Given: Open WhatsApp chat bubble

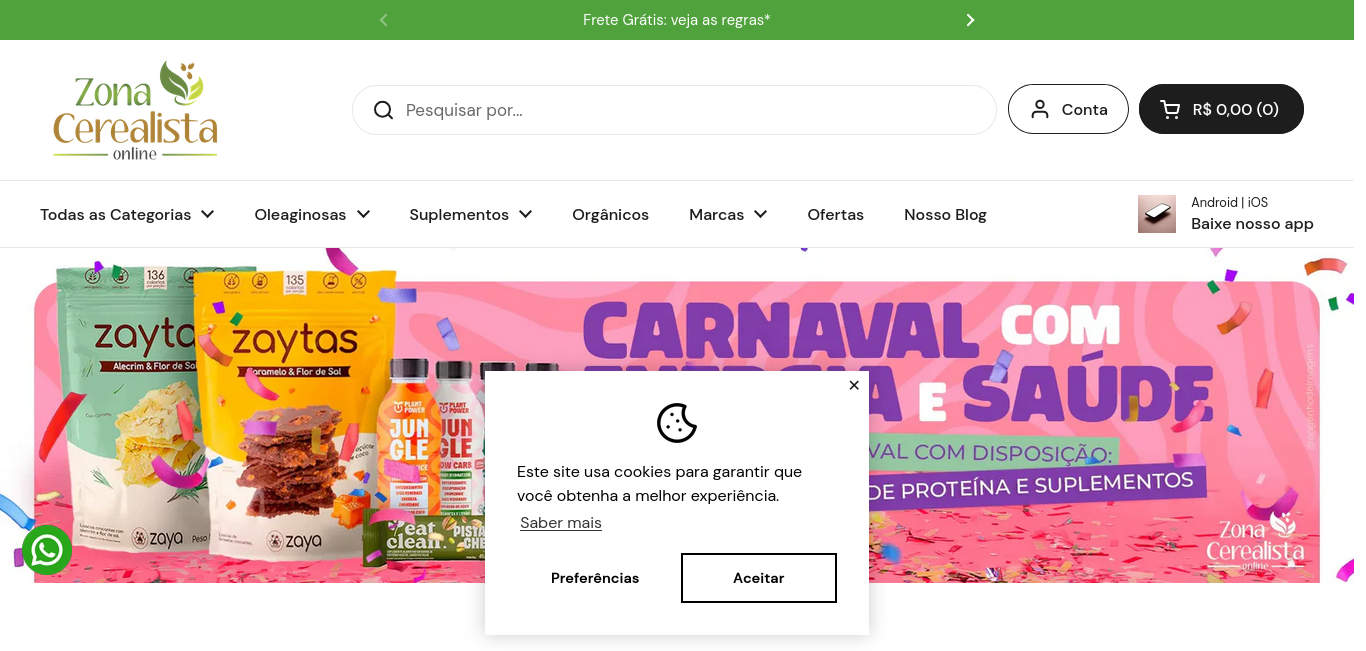Looking at the screenshot, I should click(47, 550).
